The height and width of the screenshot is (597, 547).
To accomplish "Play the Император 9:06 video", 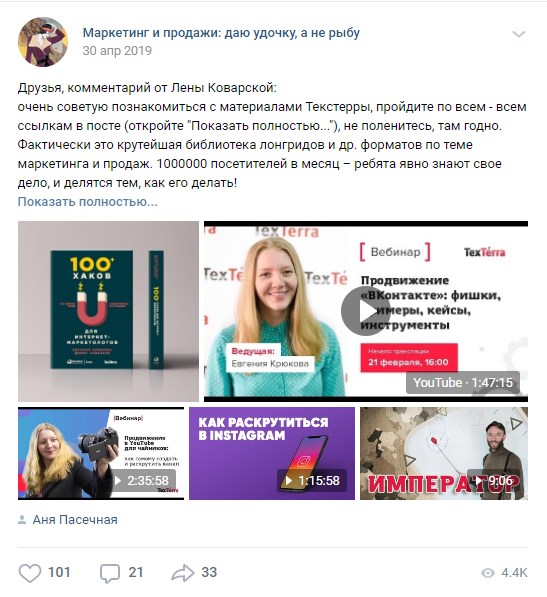I will [444, 453].
